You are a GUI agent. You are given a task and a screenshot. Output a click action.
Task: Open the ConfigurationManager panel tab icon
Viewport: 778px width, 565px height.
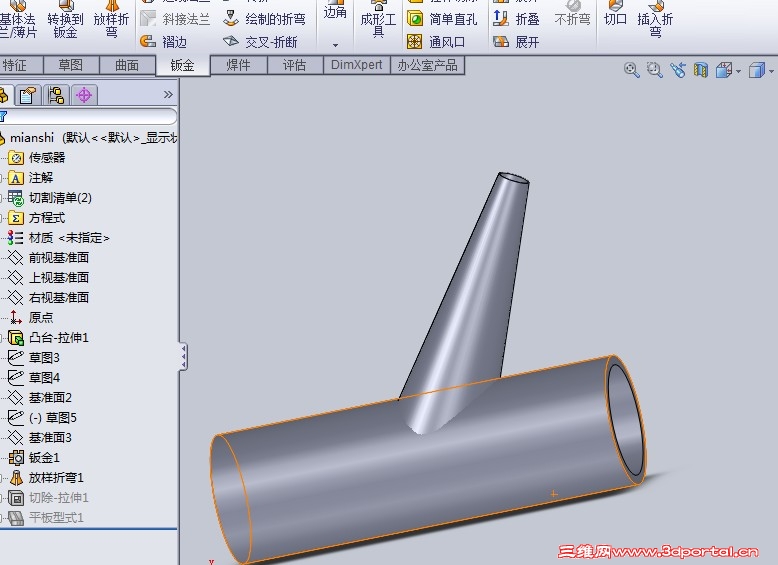(56, 95)
